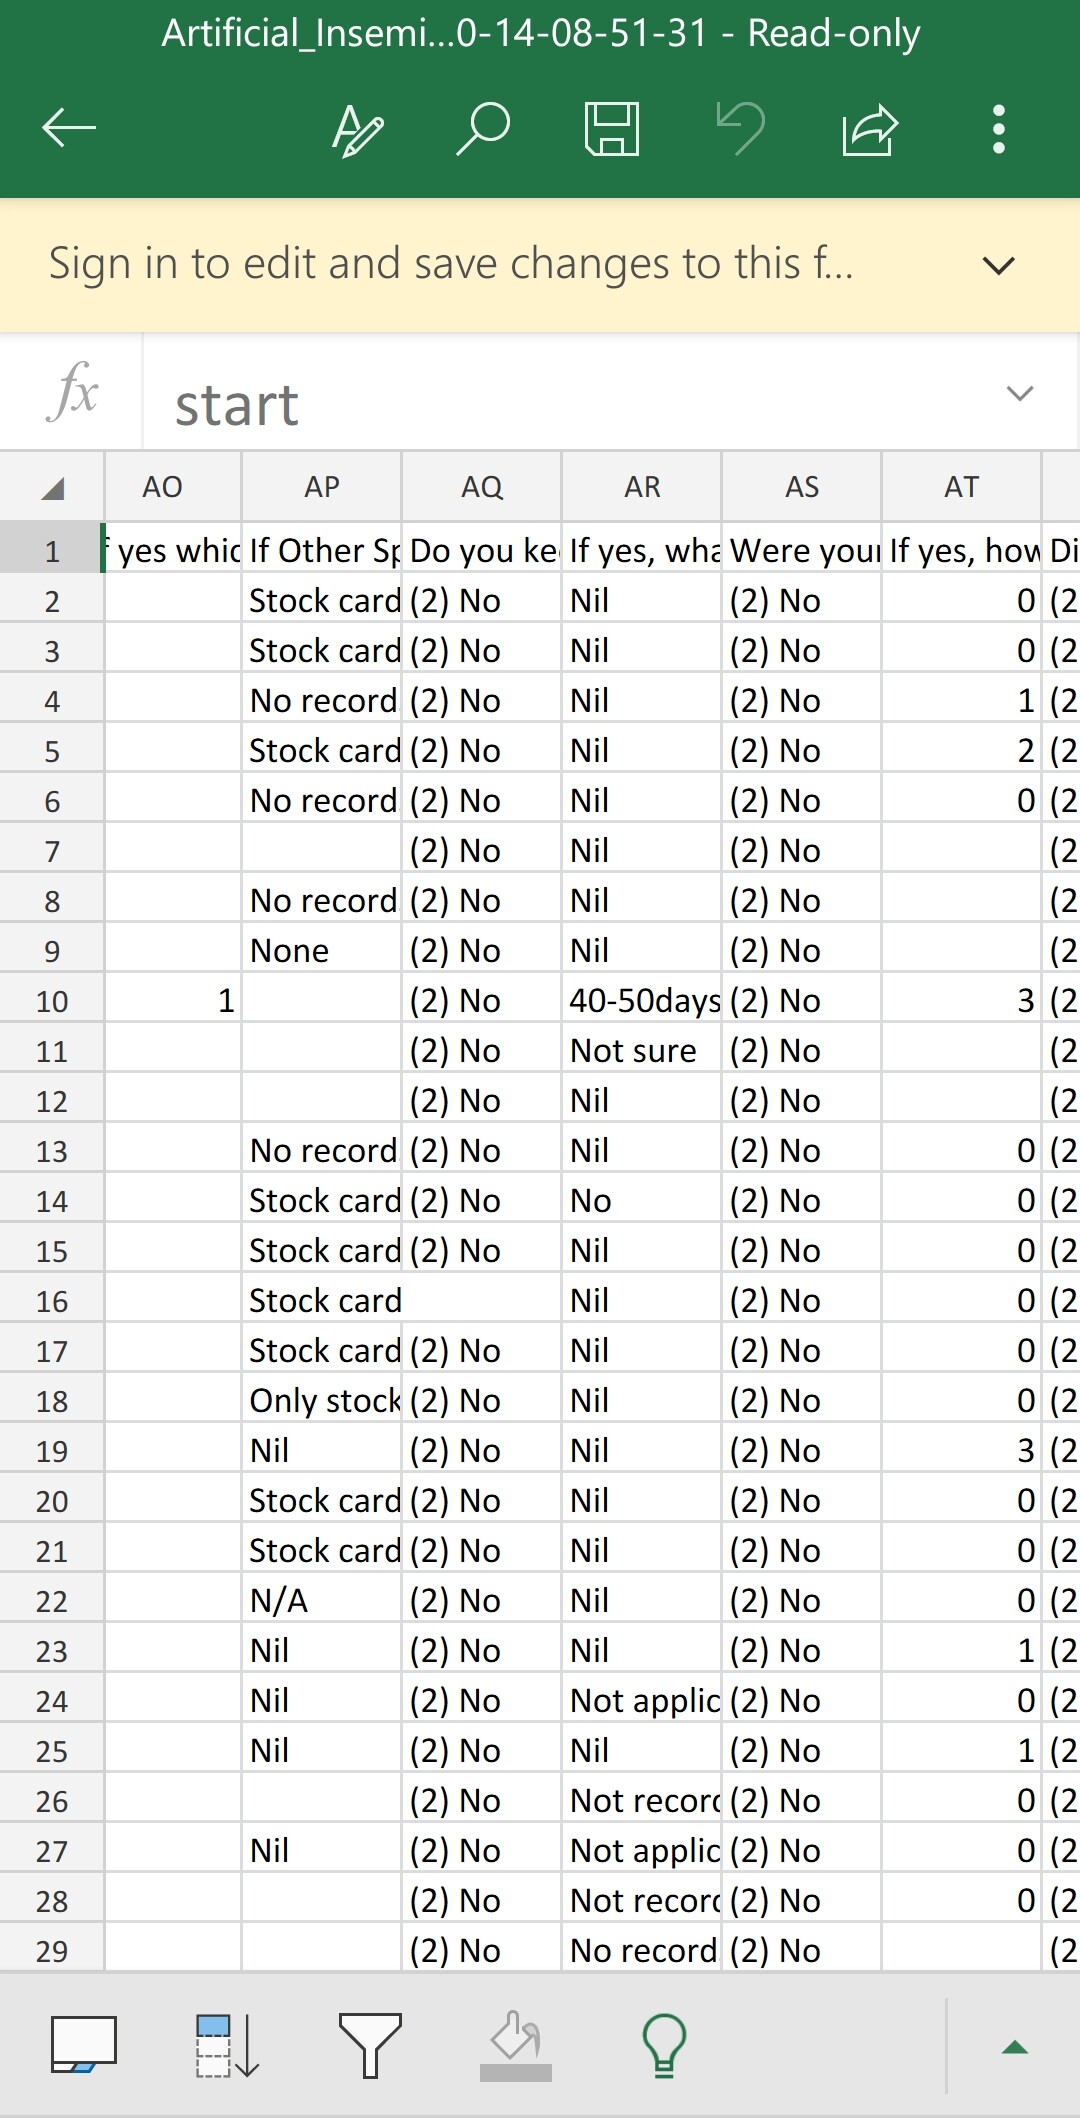Select the cell containing '40-50days'

coord(642,1001)
